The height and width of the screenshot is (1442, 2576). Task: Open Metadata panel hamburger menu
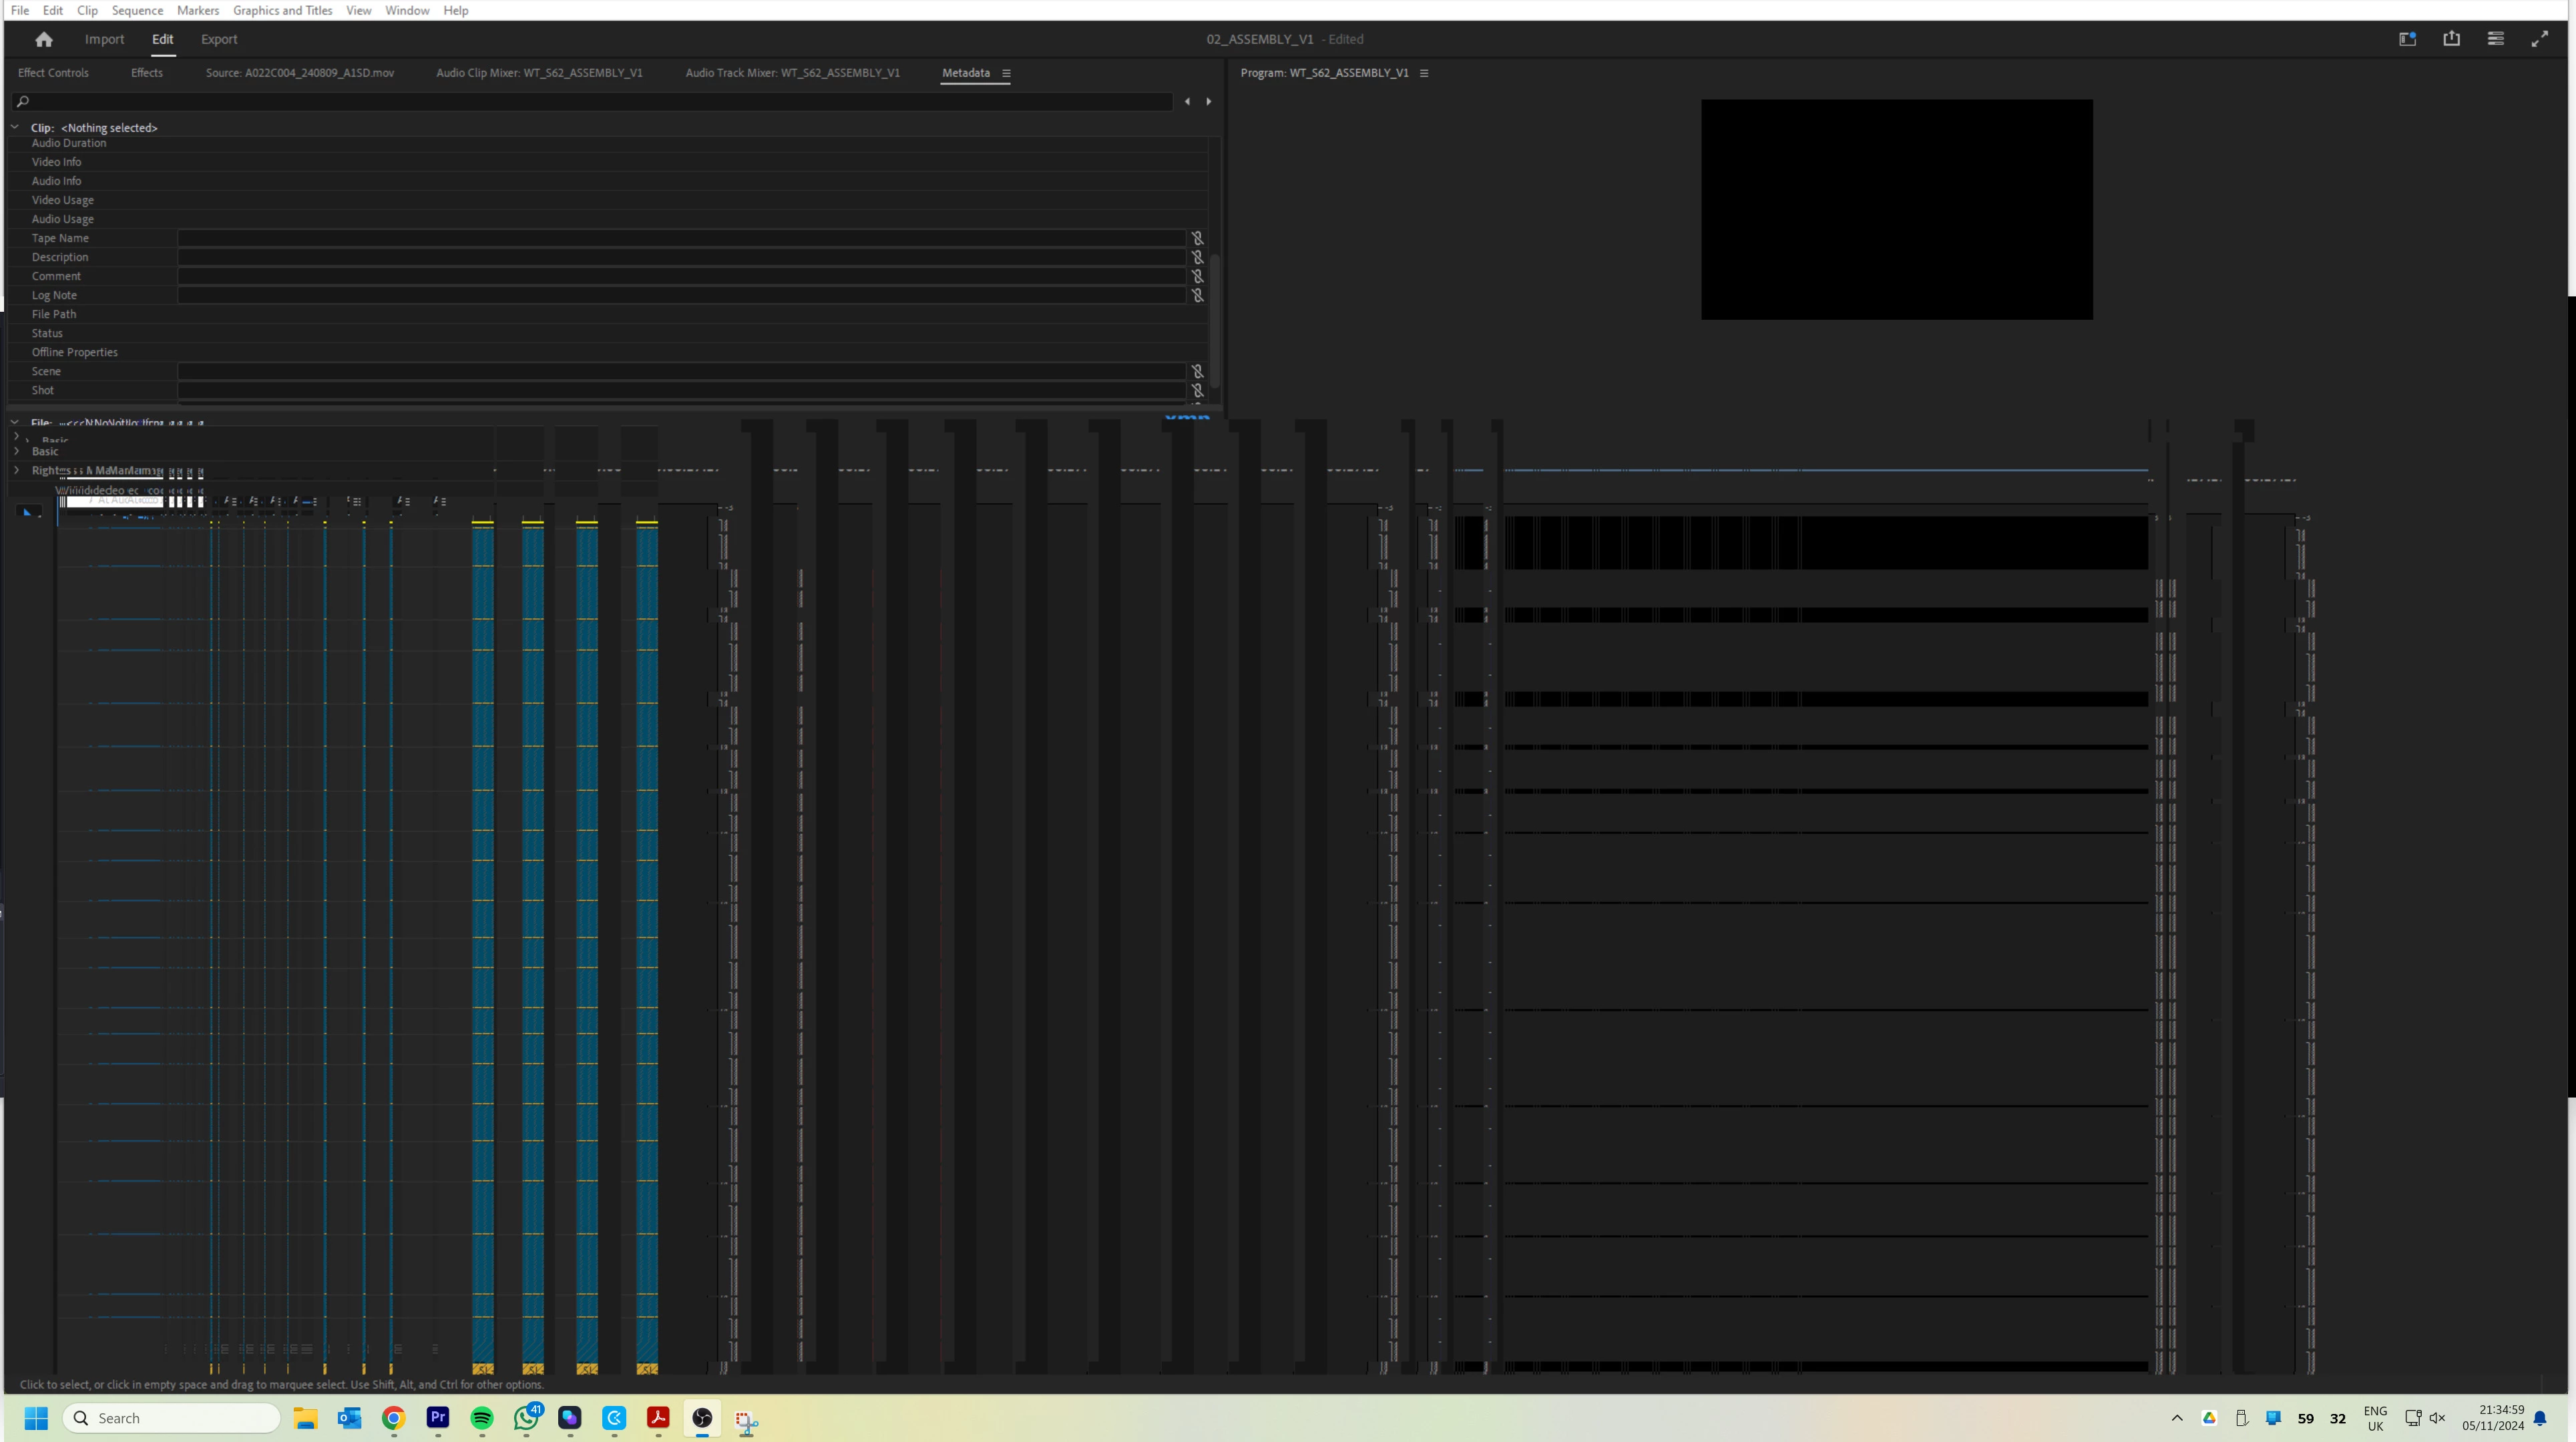[x=1006, y=73]
